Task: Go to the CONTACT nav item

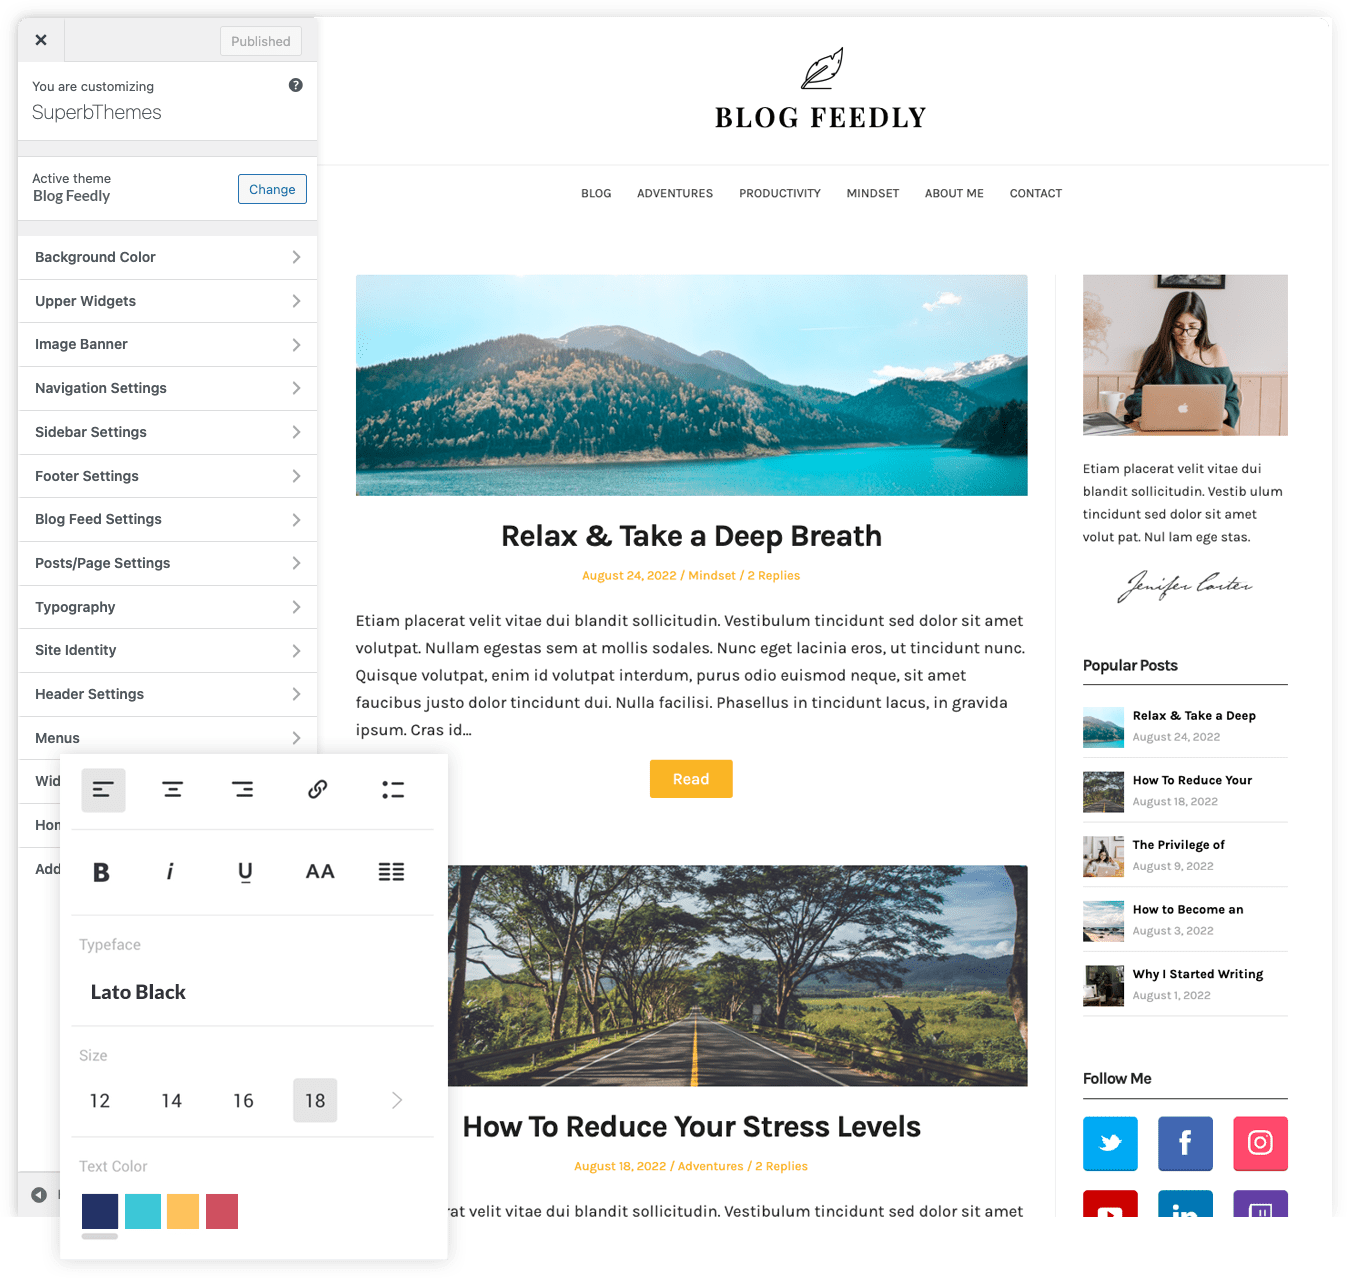Action: coord(1036,193)
